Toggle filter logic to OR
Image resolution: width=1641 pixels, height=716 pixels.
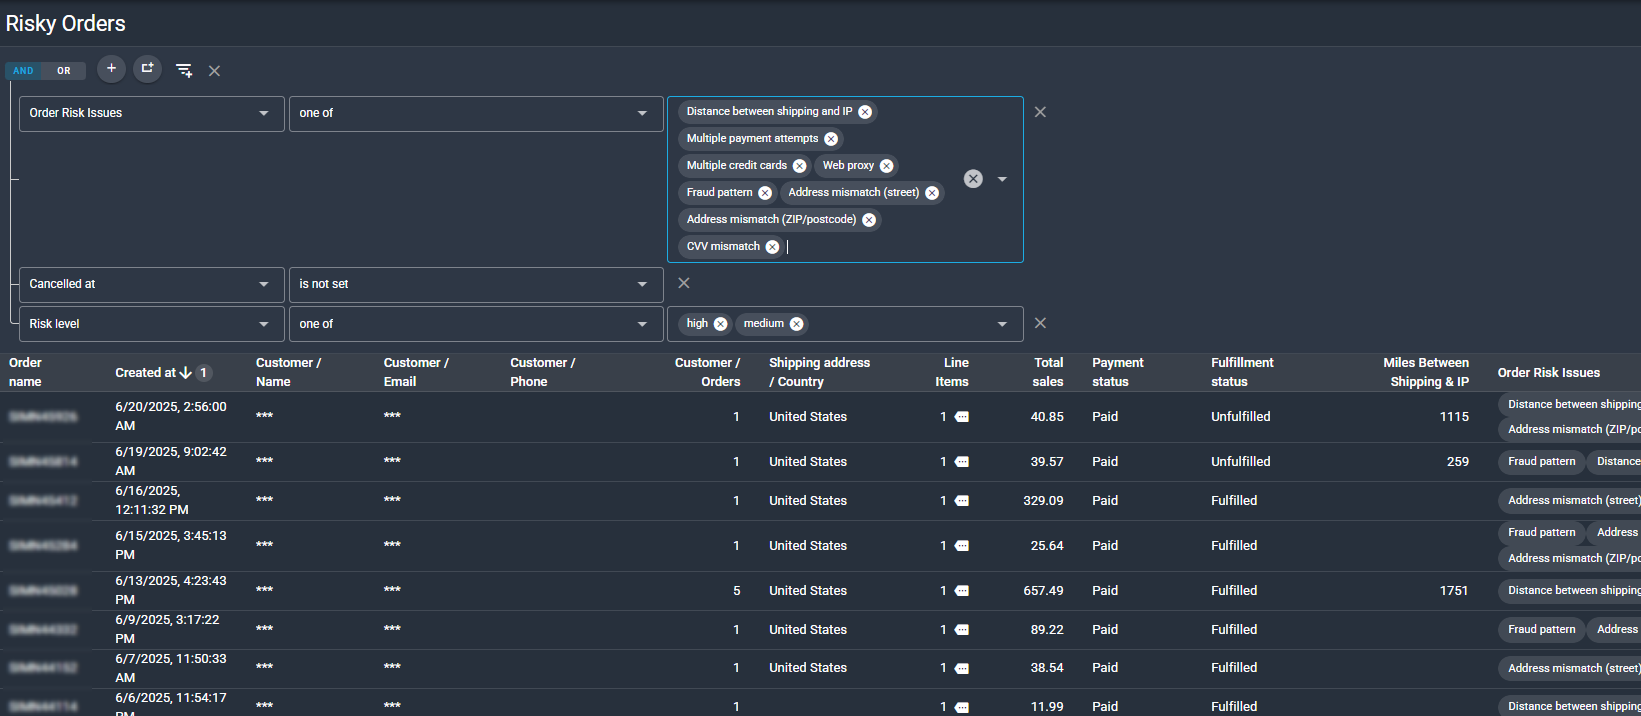click(x=64, y=71)
